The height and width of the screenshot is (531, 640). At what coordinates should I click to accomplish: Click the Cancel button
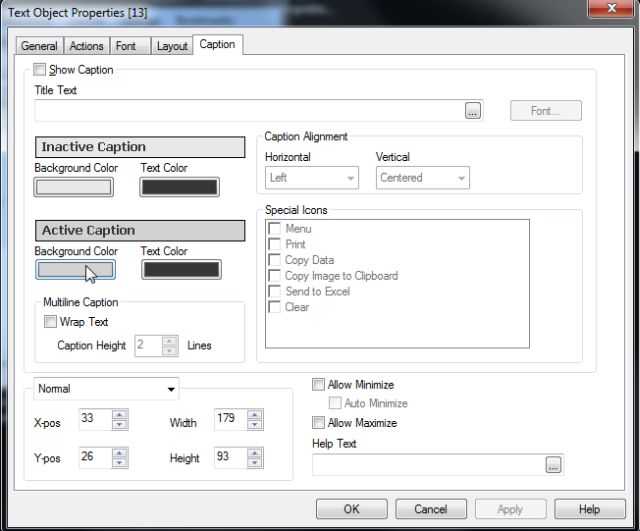point(431,509)
